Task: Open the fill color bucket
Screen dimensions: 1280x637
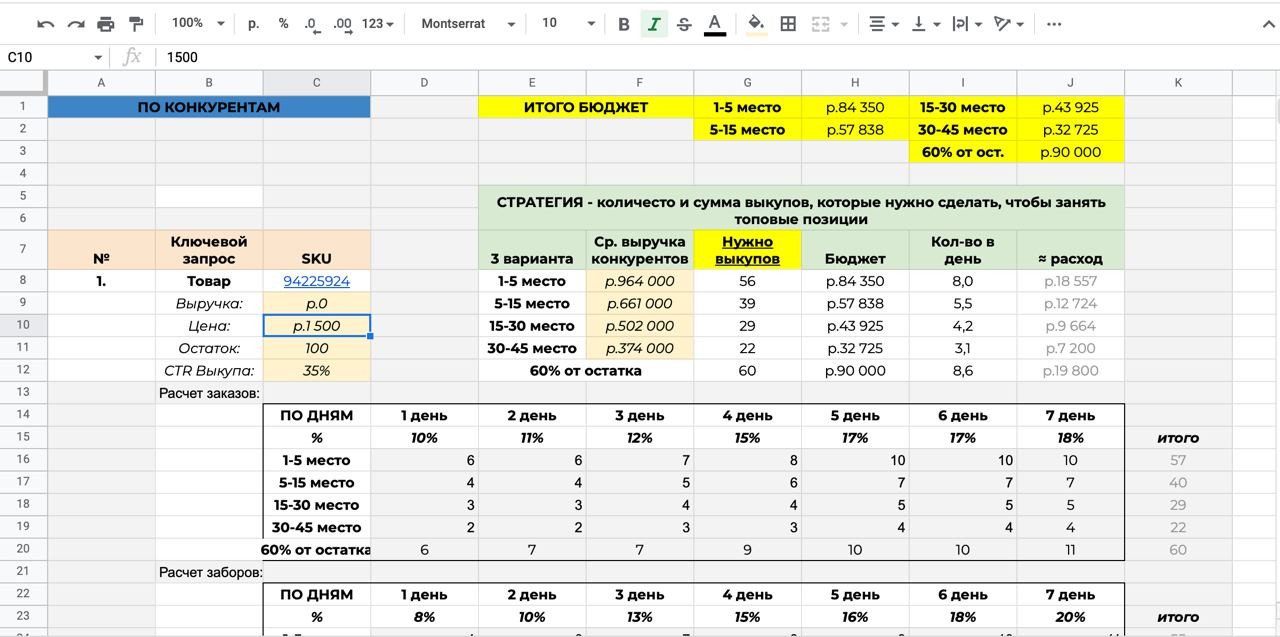Action: click(x=757, y=24)
